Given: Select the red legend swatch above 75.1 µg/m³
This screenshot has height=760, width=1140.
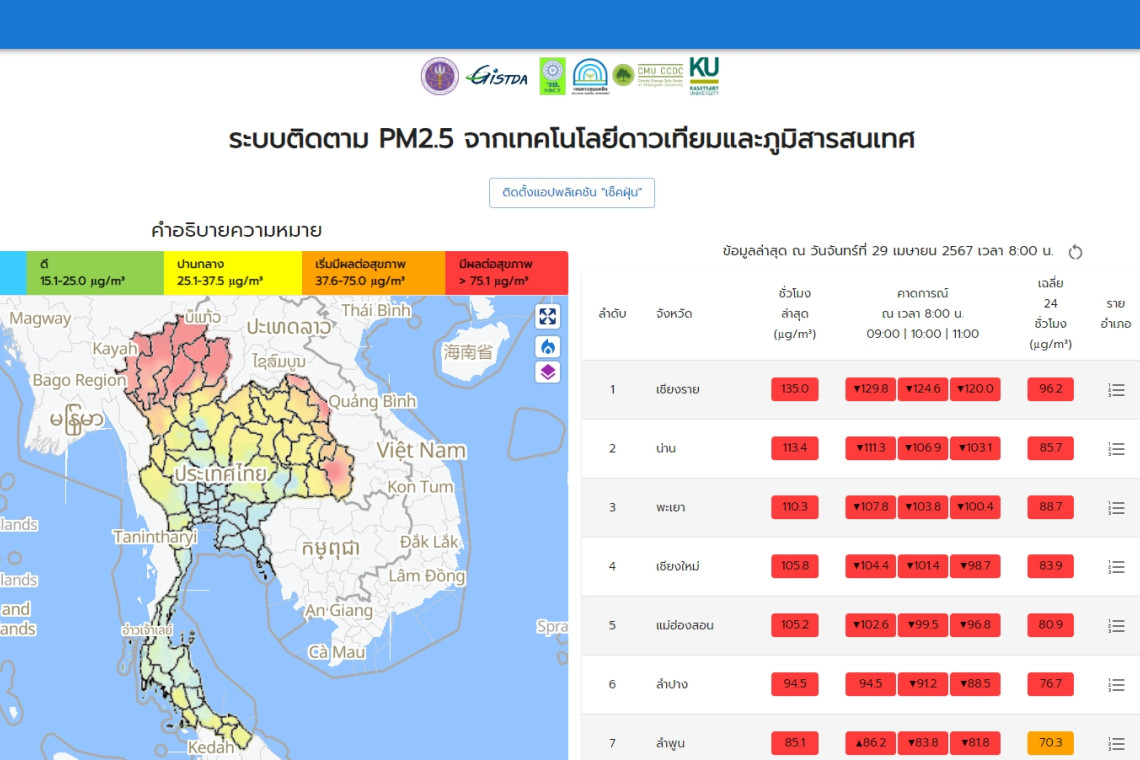Looking at the screenshot, I should click(x=506, y=273).
